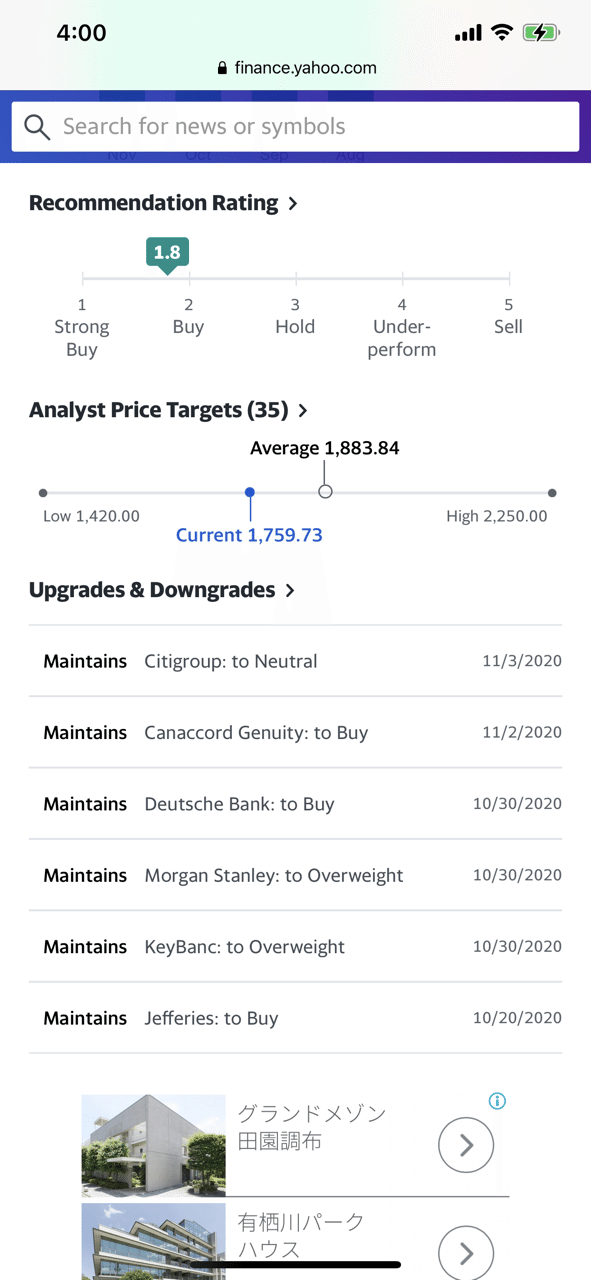
Task: Tap the lock icon beside finance.yahoo.com
Action: coord(222,68)
